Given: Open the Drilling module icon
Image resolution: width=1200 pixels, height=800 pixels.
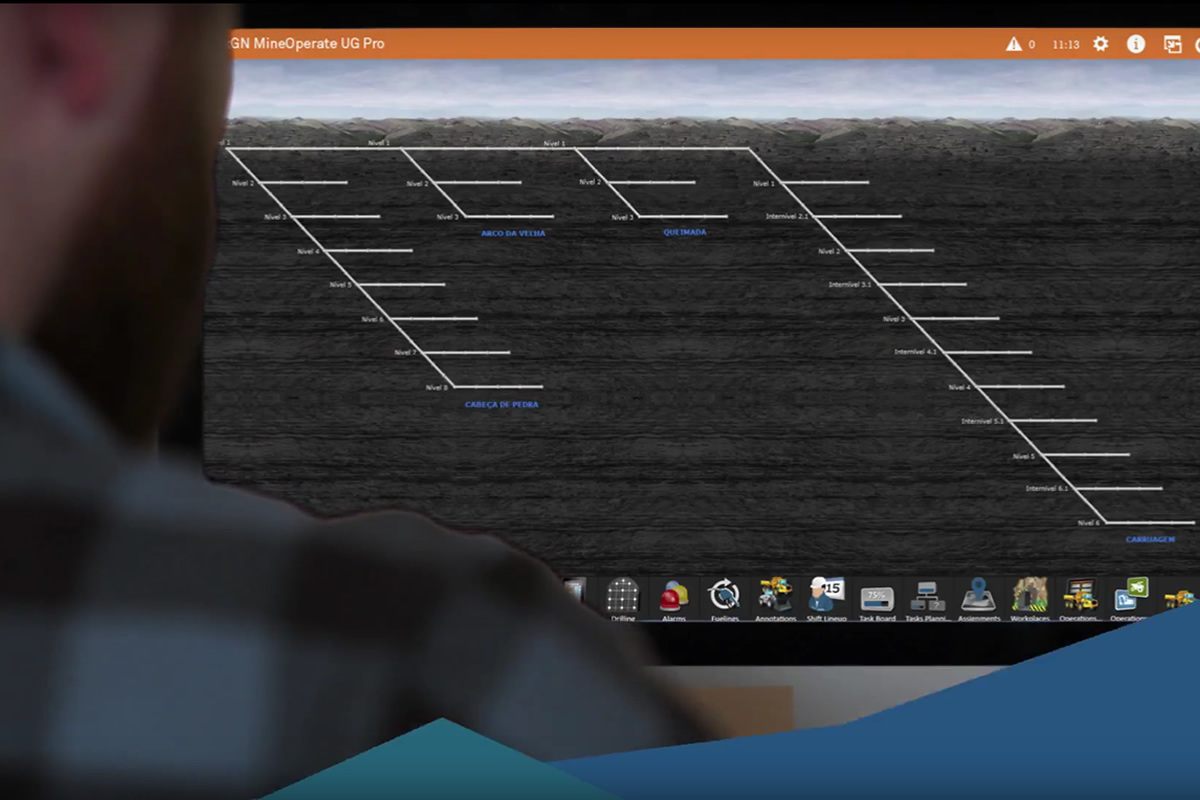Looking at the screenshot, I should (622, 596).
